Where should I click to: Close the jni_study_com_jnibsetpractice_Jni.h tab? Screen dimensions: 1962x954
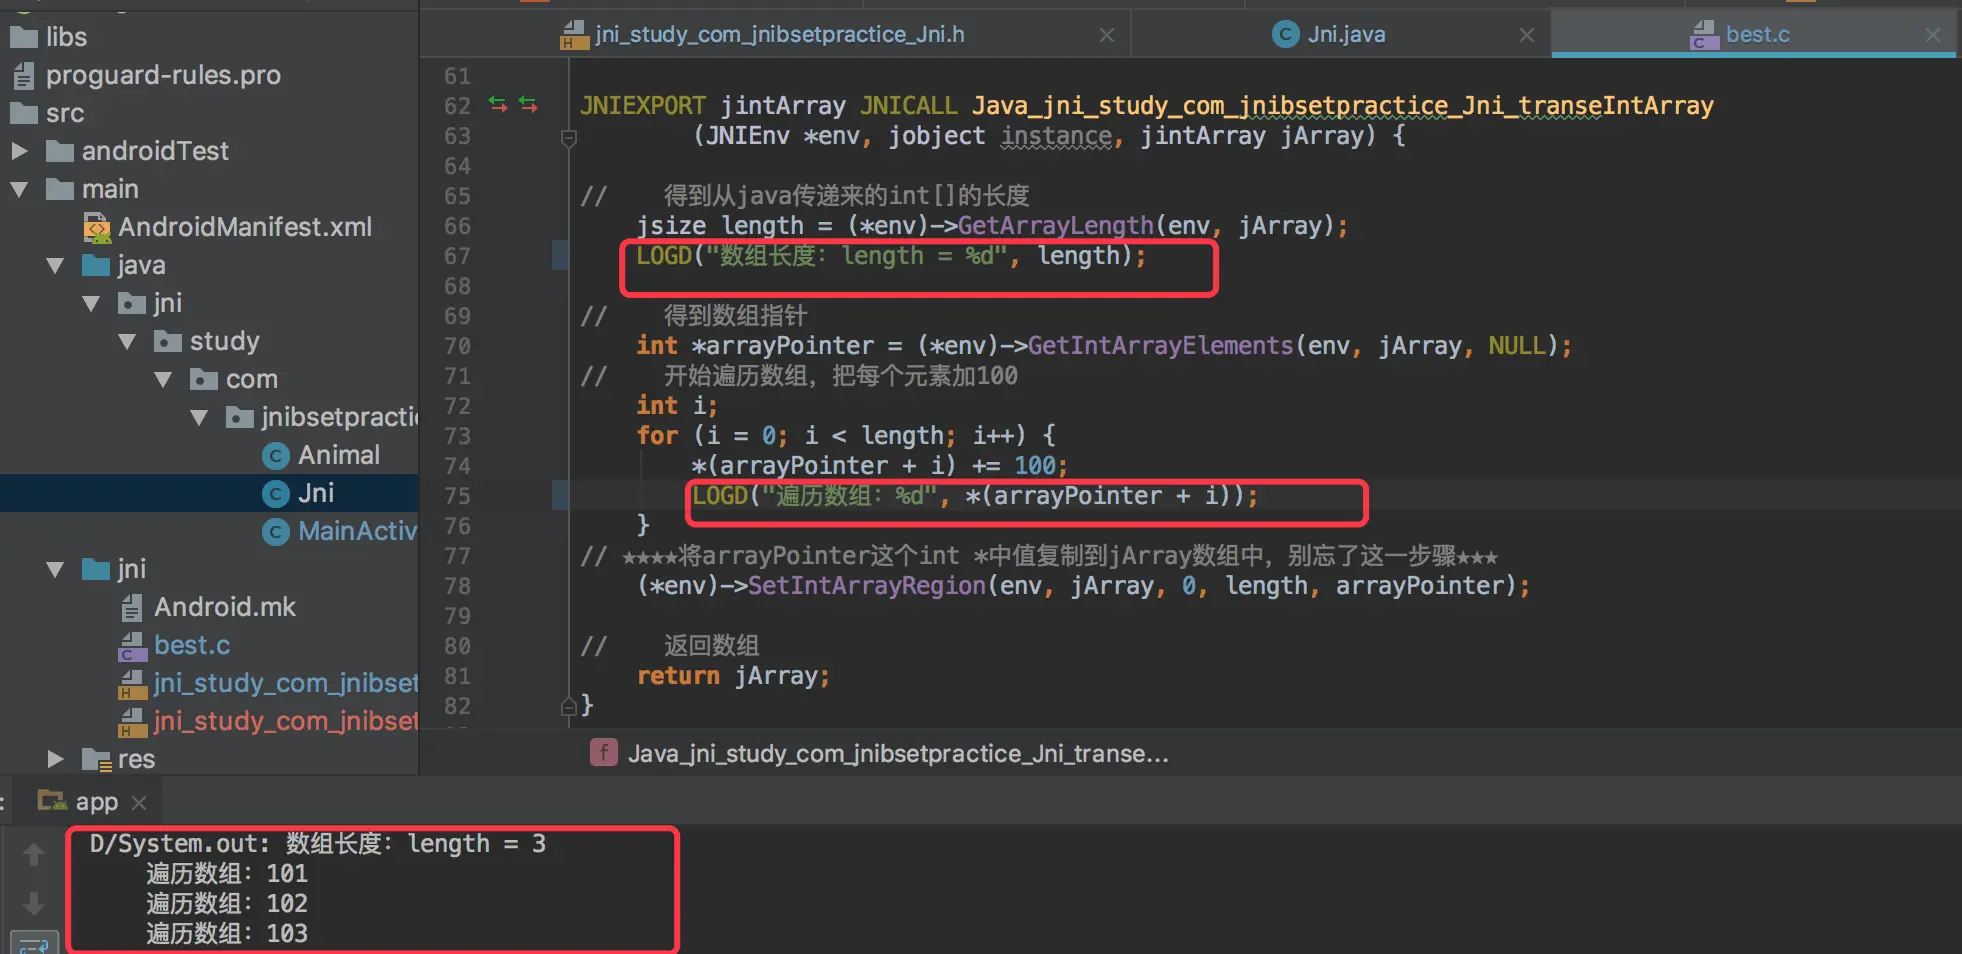[x=1107, y=35]
